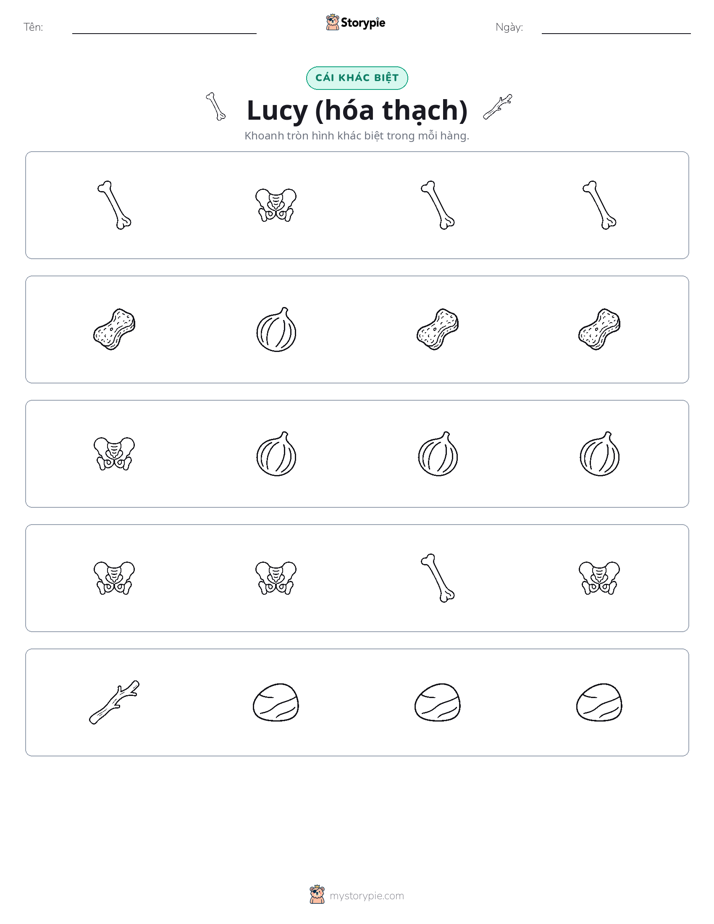Click the Tên name line field

[164, 27]
